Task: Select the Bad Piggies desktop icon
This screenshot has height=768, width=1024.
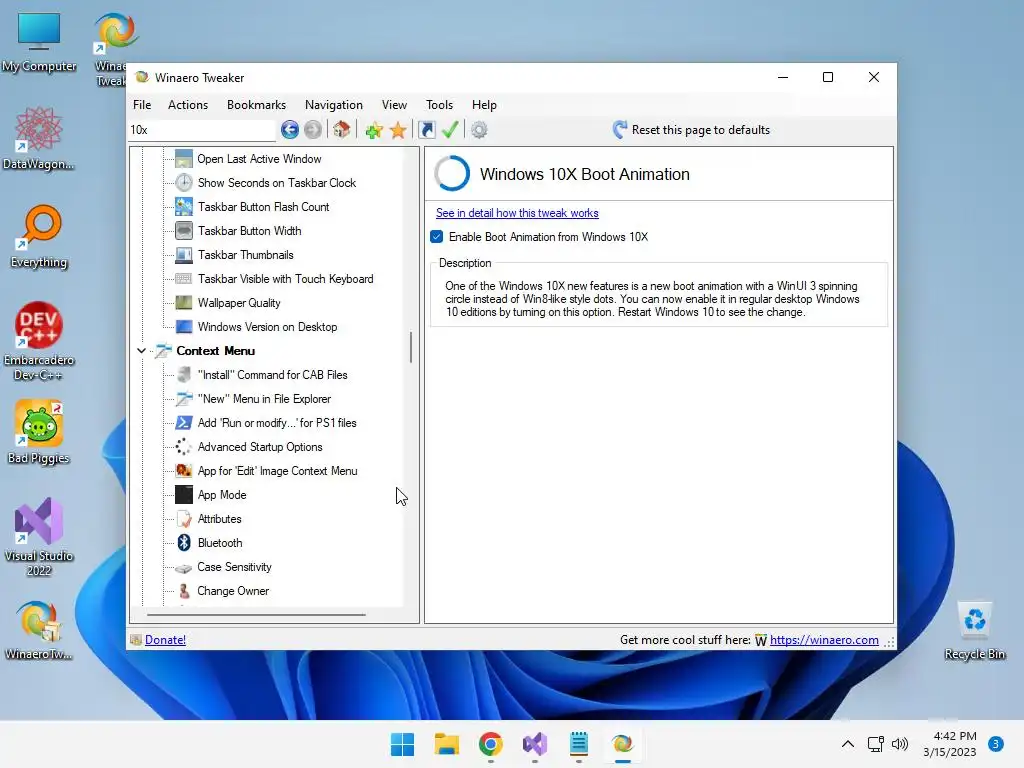Action: [39, 432]
